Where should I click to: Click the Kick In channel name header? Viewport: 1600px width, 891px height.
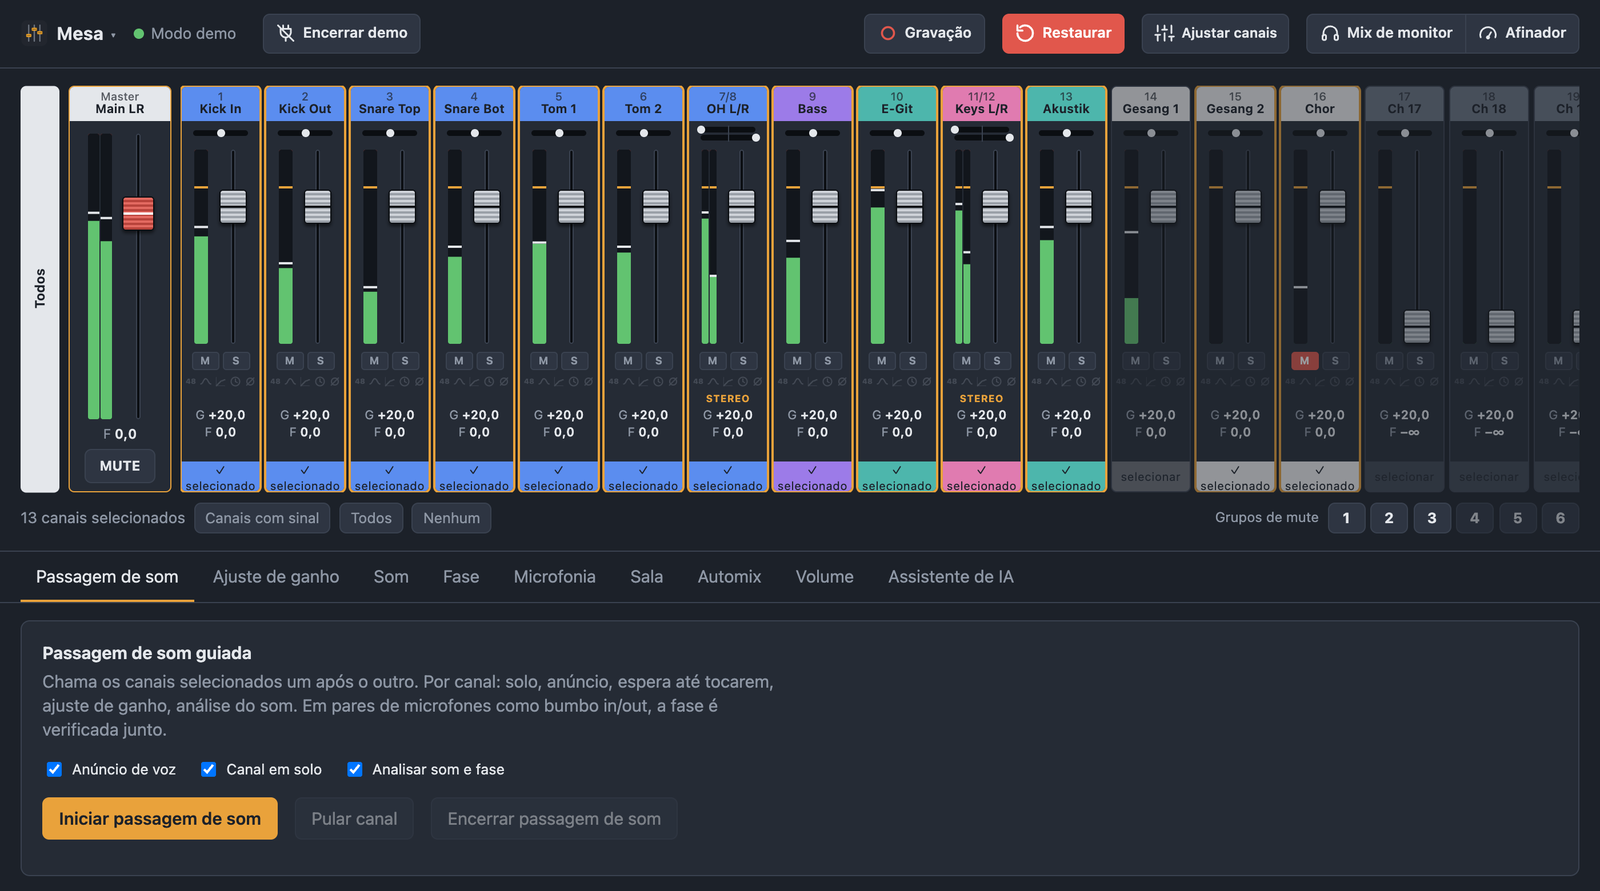click(220, 104)
